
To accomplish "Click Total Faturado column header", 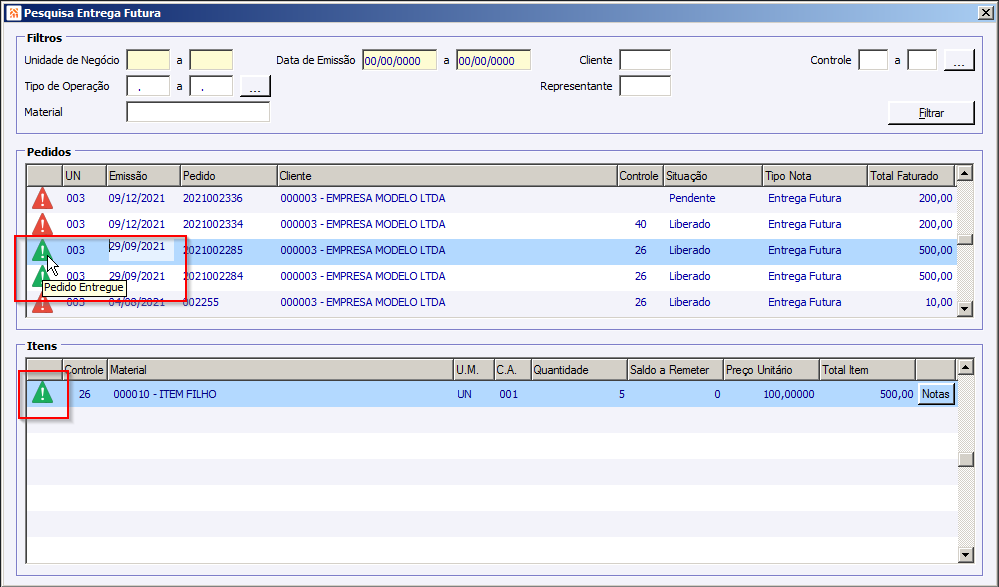I will [x=911, y=176].
